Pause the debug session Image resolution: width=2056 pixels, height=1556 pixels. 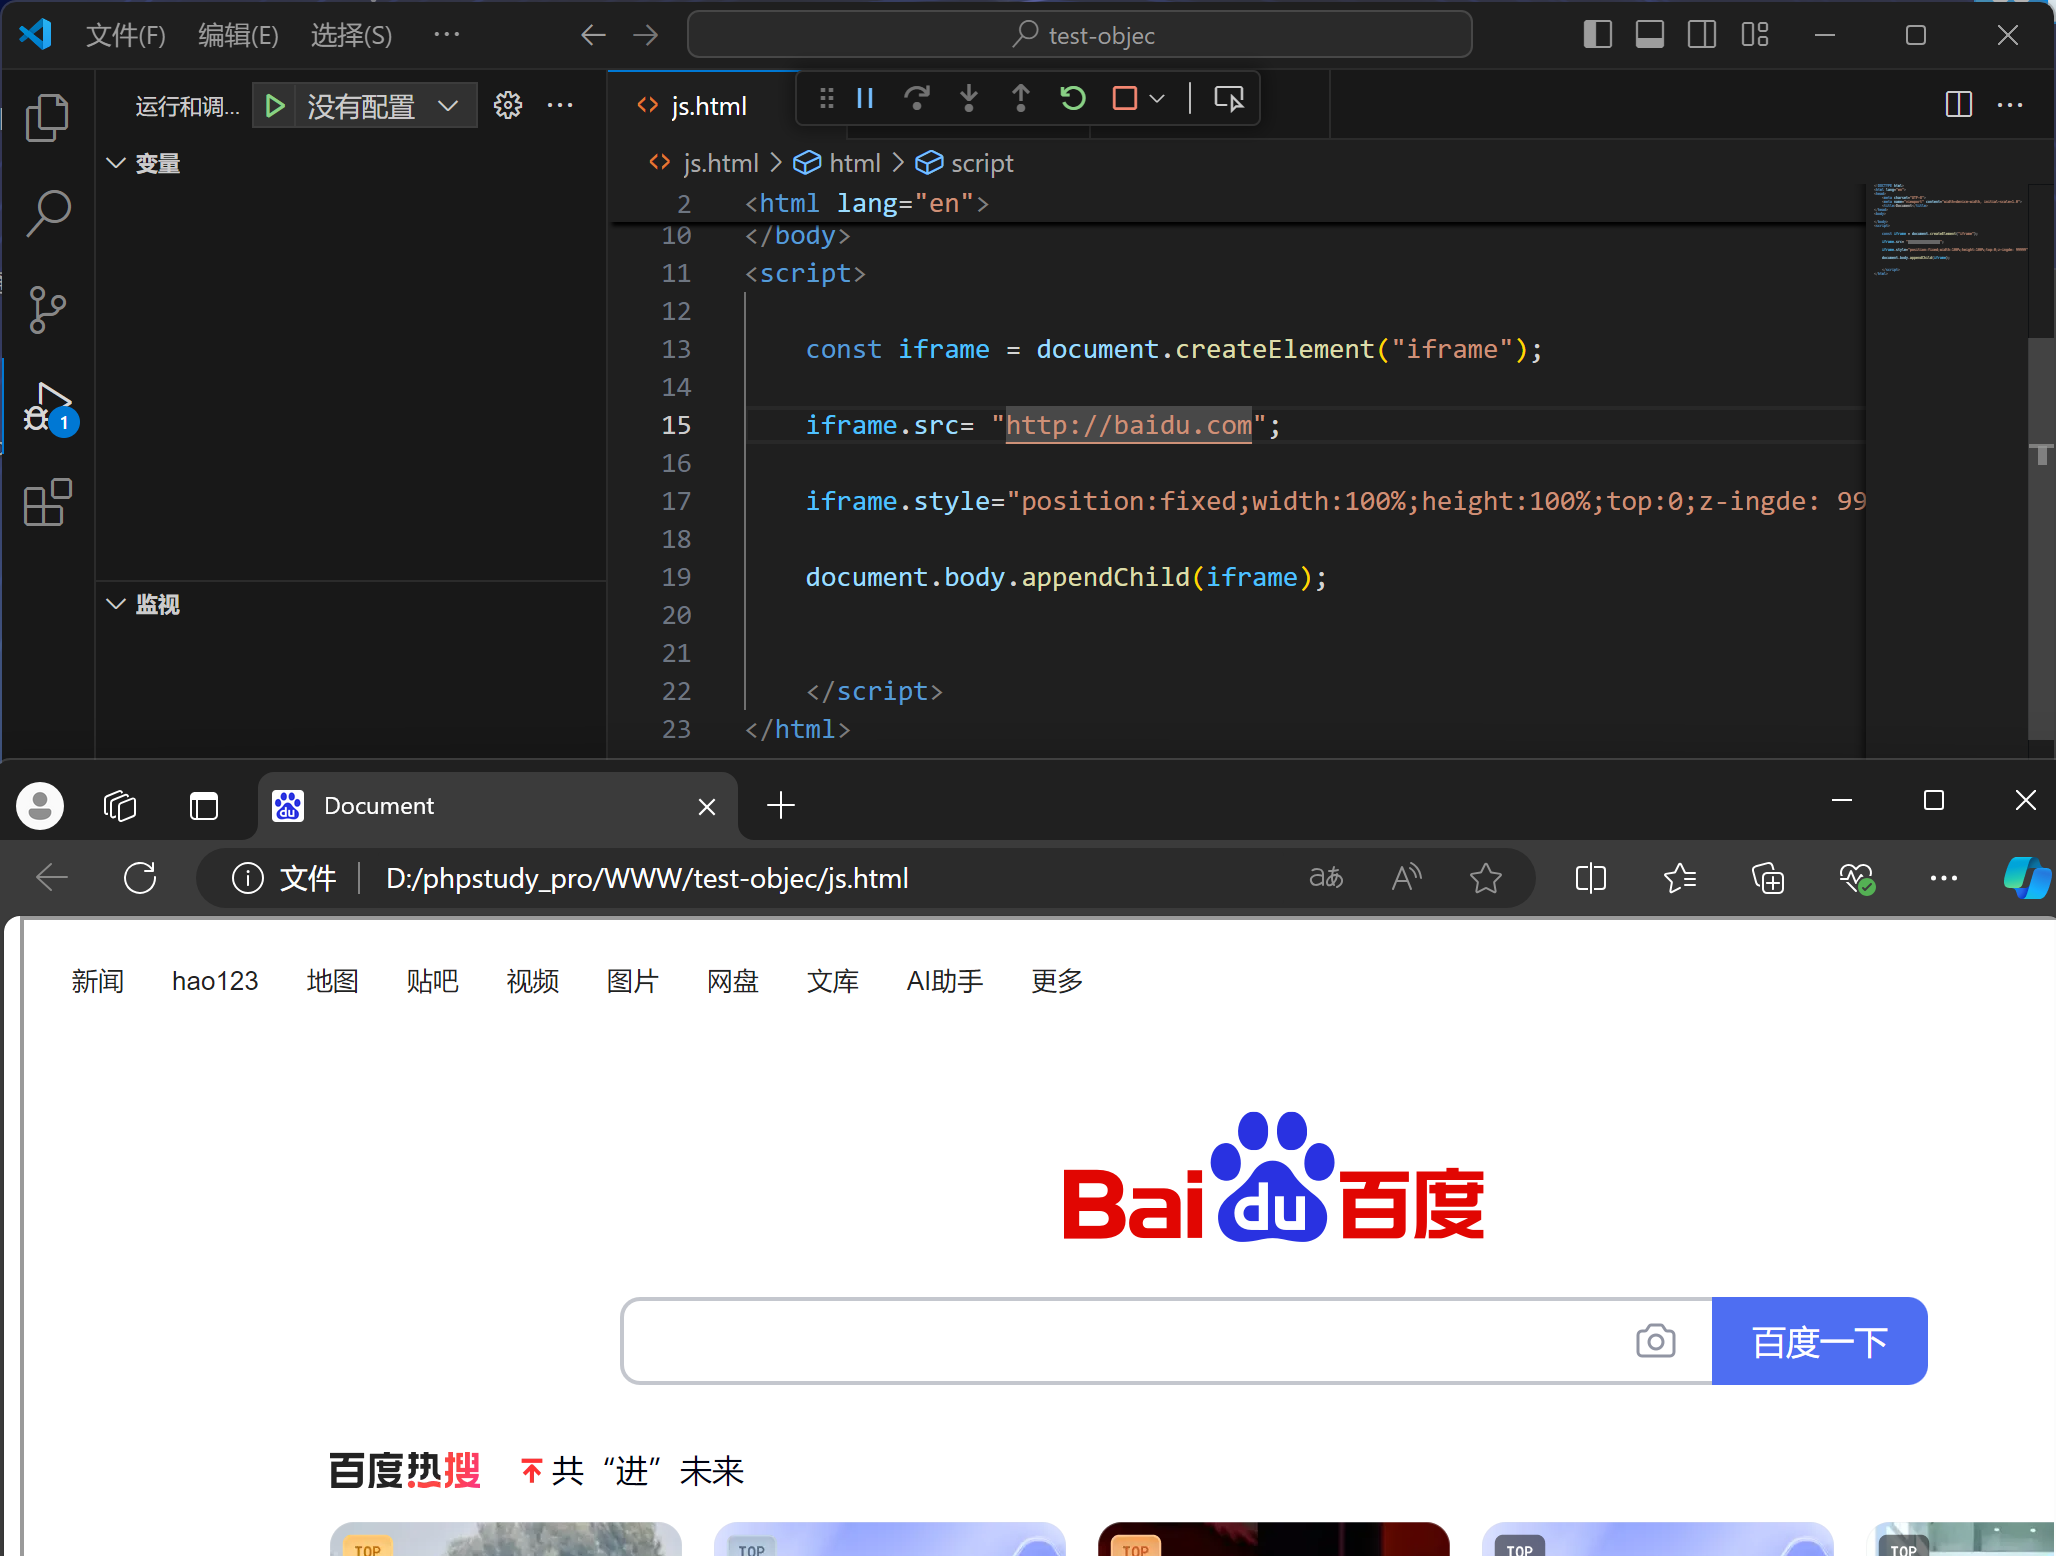point(865,98)
